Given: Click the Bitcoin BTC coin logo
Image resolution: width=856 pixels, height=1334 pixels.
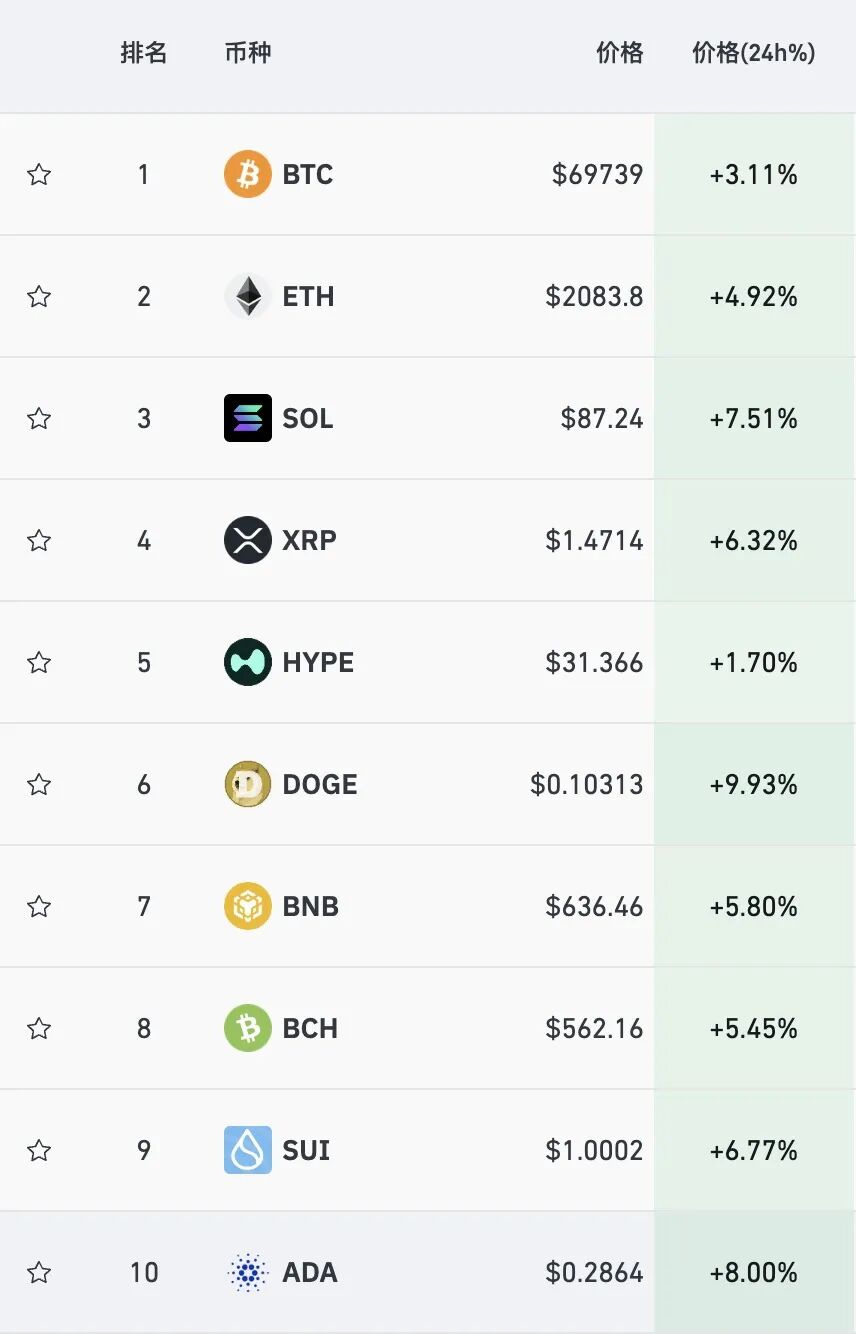Looking at the screenshot, I should pos(247,174).
